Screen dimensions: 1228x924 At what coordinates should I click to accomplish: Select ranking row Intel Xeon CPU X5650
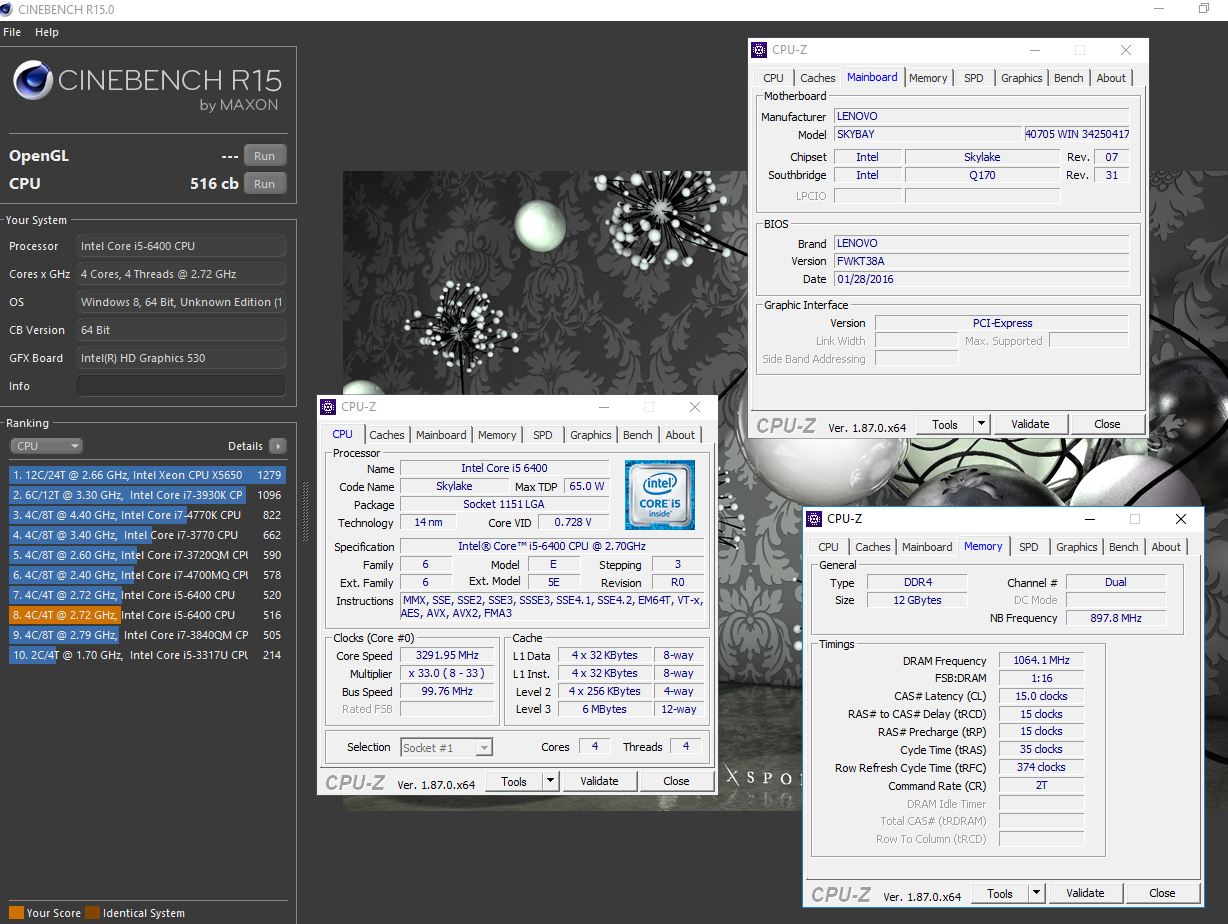coord(148,475)
